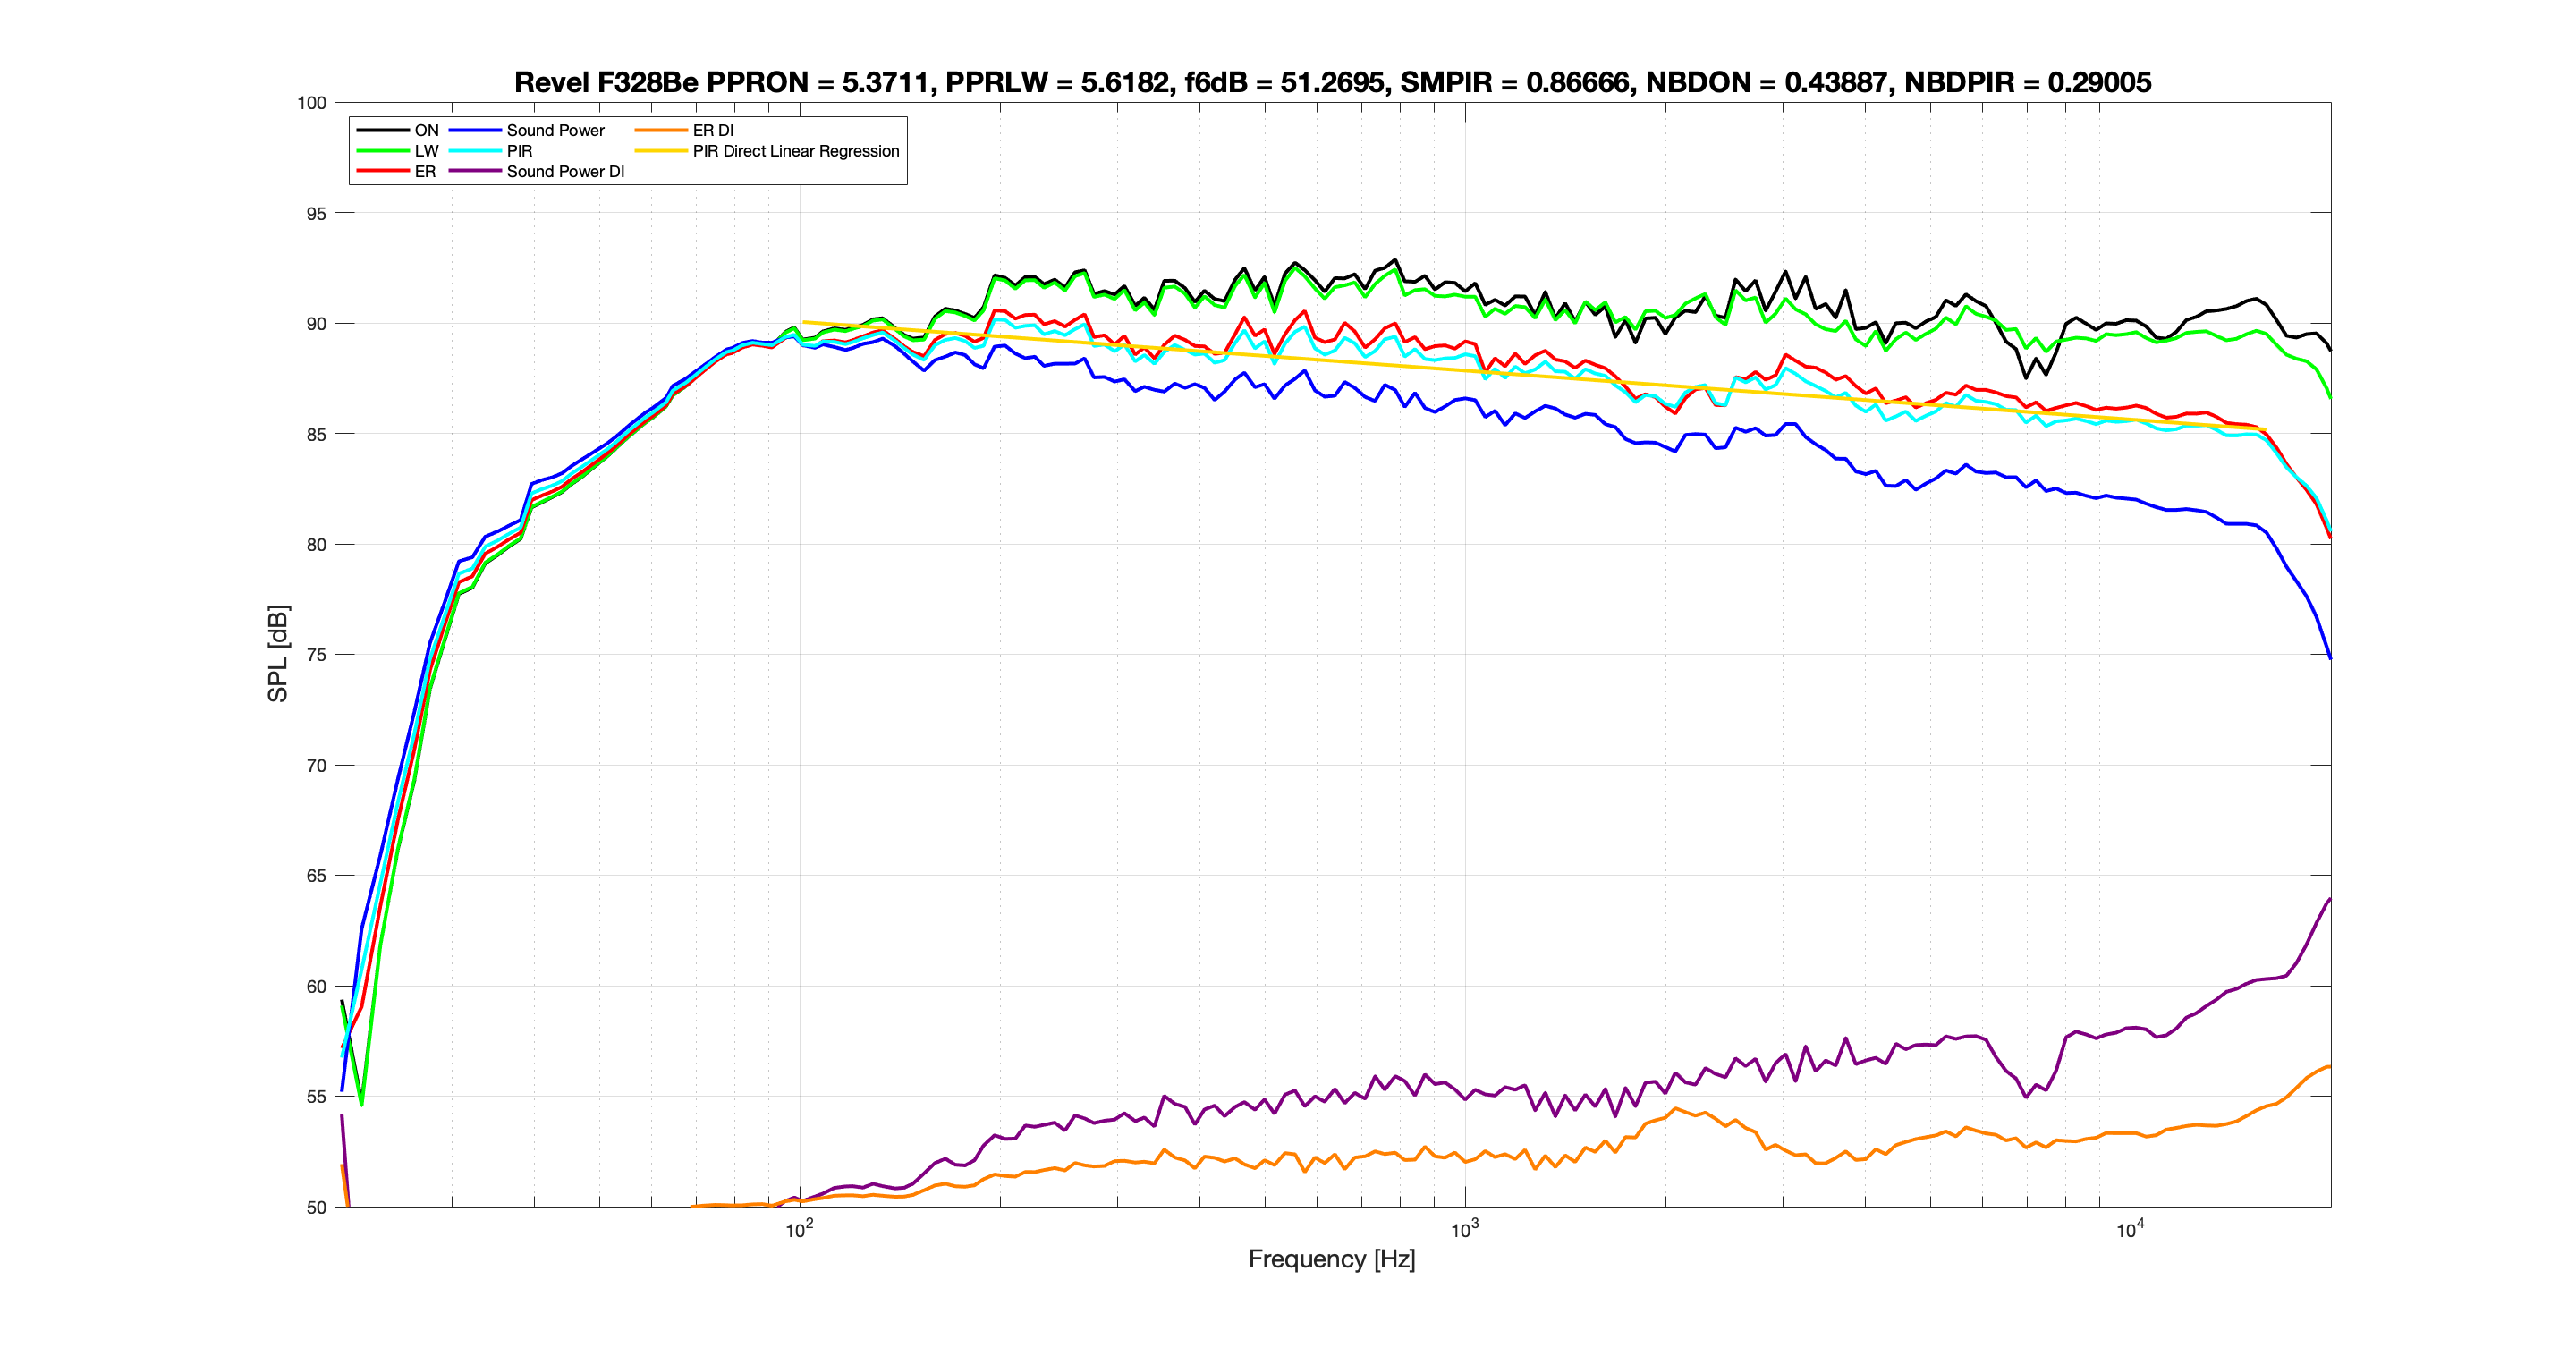The height and width of the screenshot is (1356, 2576).
Task: Click the 85 y-axis tick label
Action: pos(316,435)
